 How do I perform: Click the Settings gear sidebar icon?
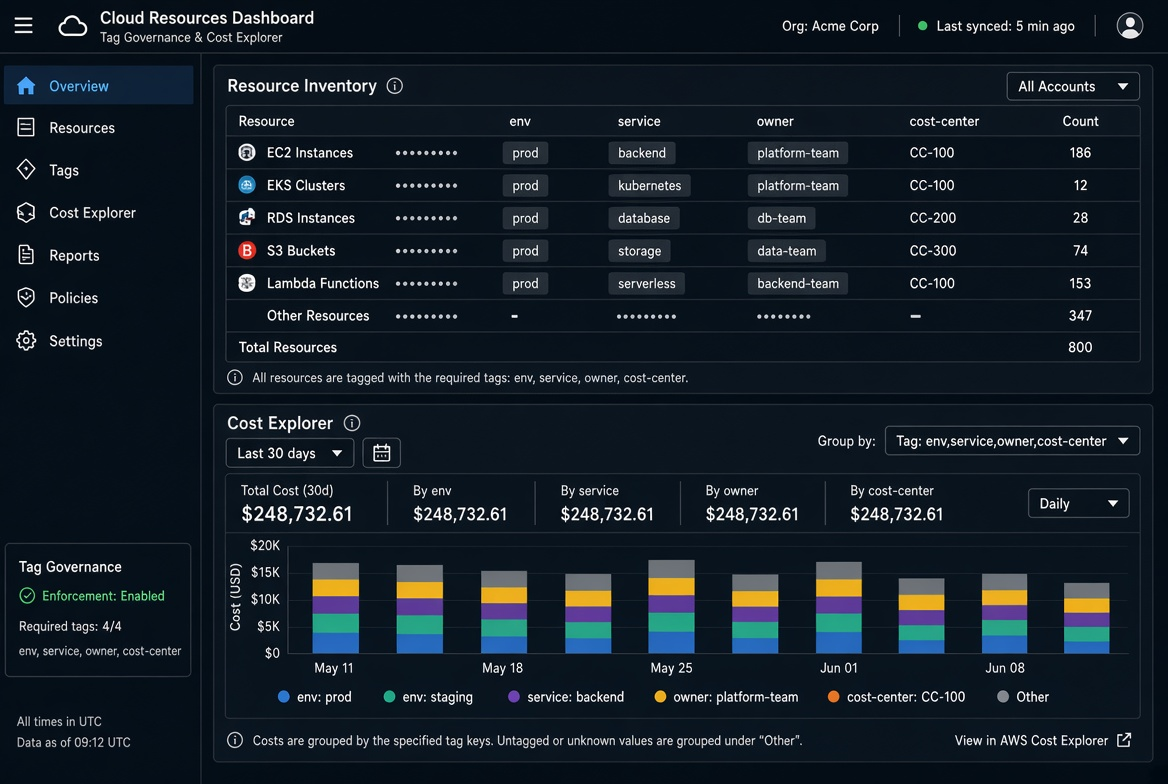click(x=26, y=341)
